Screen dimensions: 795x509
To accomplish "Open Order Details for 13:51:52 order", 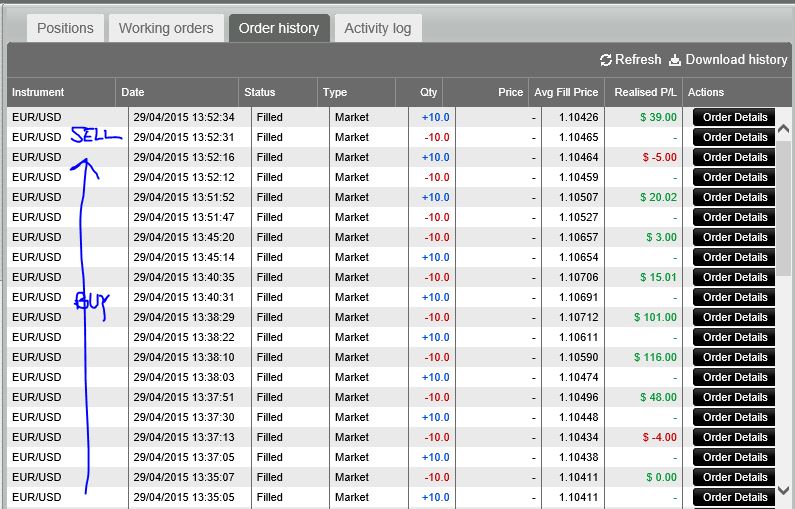I will [x=734, y=197].
